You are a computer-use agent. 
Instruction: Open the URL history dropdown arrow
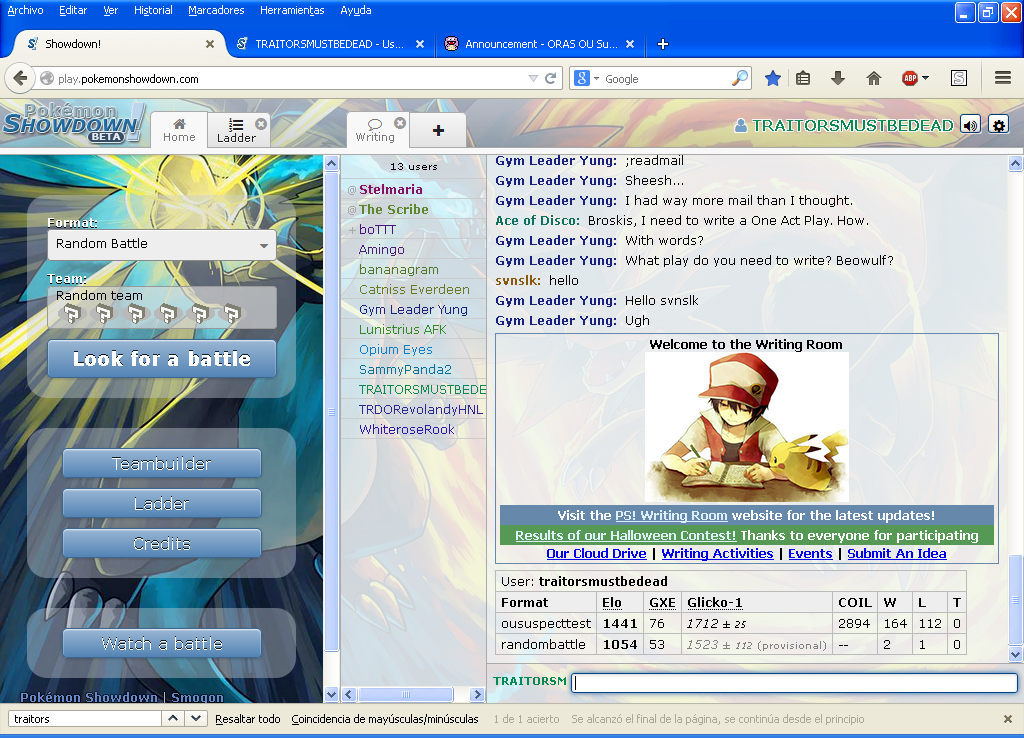click(533, 78)
